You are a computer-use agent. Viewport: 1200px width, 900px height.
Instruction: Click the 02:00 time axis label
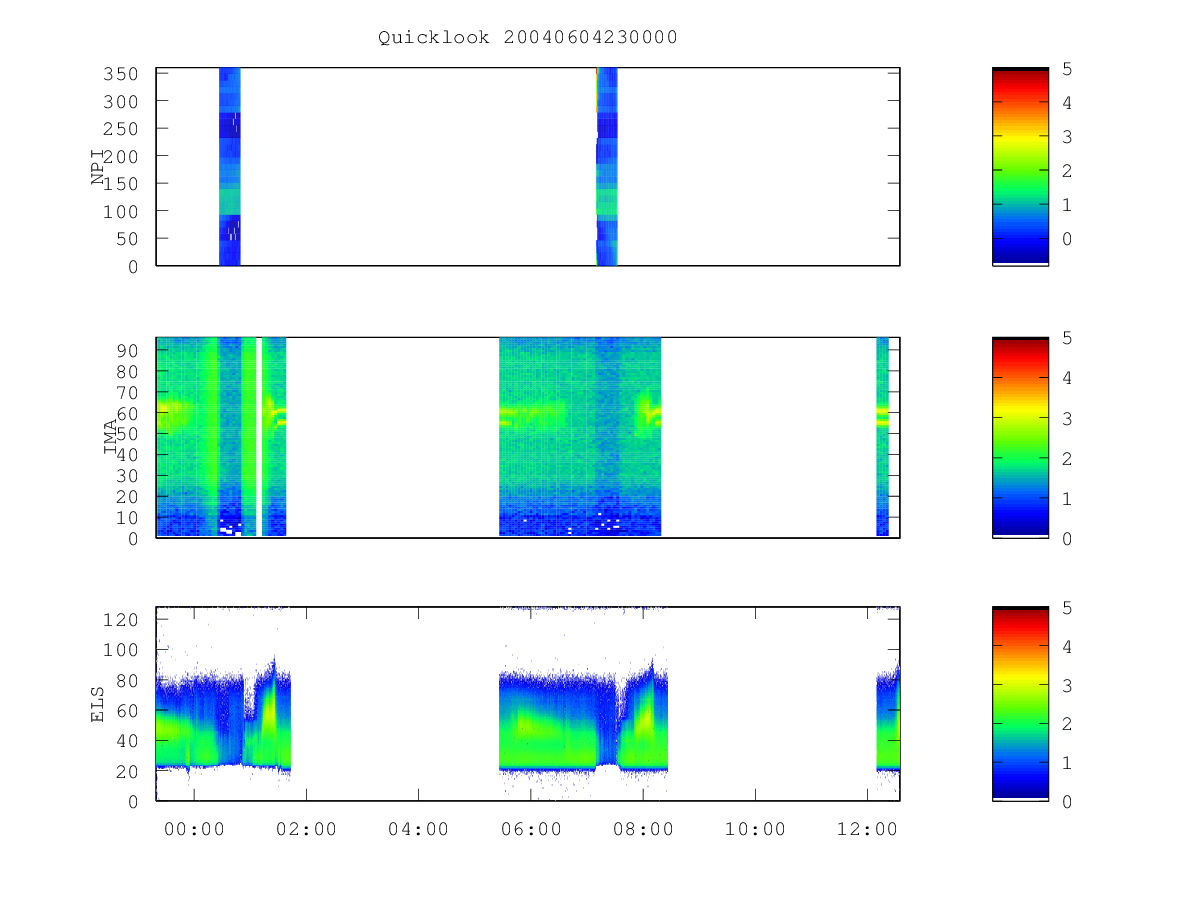306,829
